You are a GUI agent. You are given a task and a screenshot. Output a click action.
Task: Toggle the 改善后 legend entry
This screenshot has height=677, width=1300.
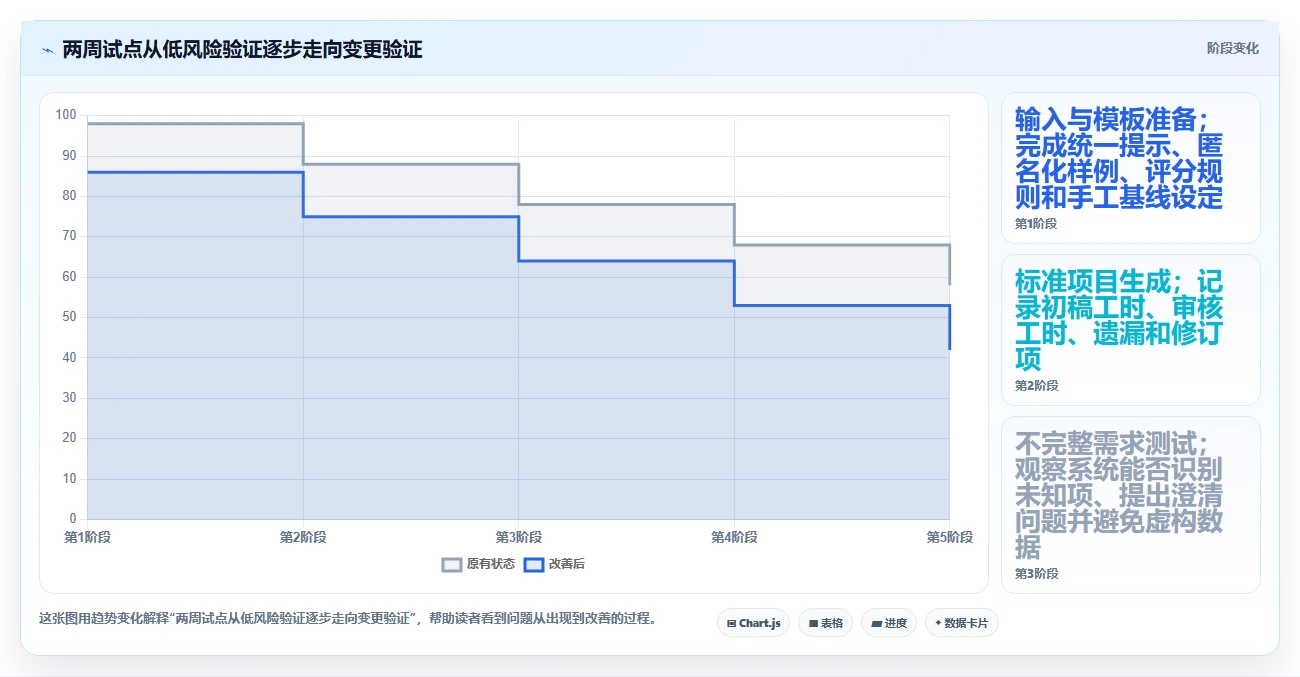(555, 564)
